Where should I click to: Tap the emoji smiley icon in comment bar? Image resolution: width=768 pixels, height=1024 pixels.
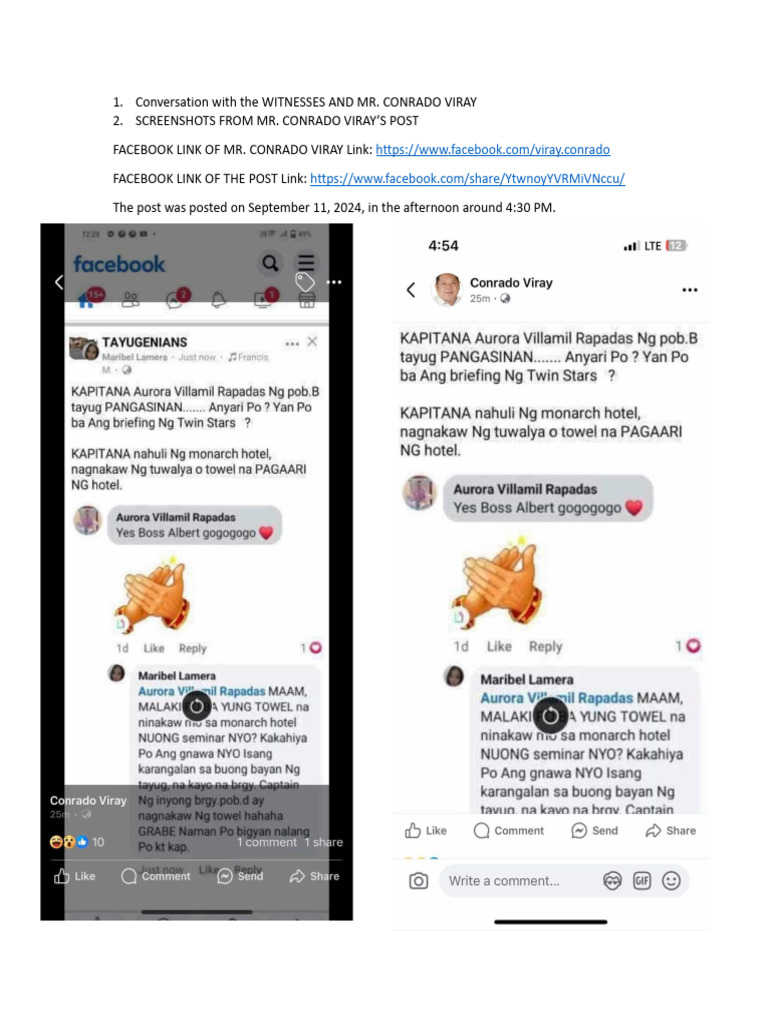coord(671,881)
